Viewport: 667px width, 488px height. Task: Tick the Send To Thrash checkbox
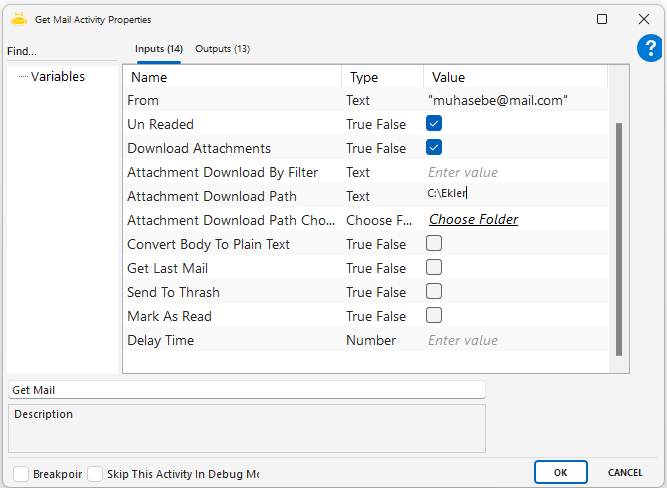click(x=434, y=292)
